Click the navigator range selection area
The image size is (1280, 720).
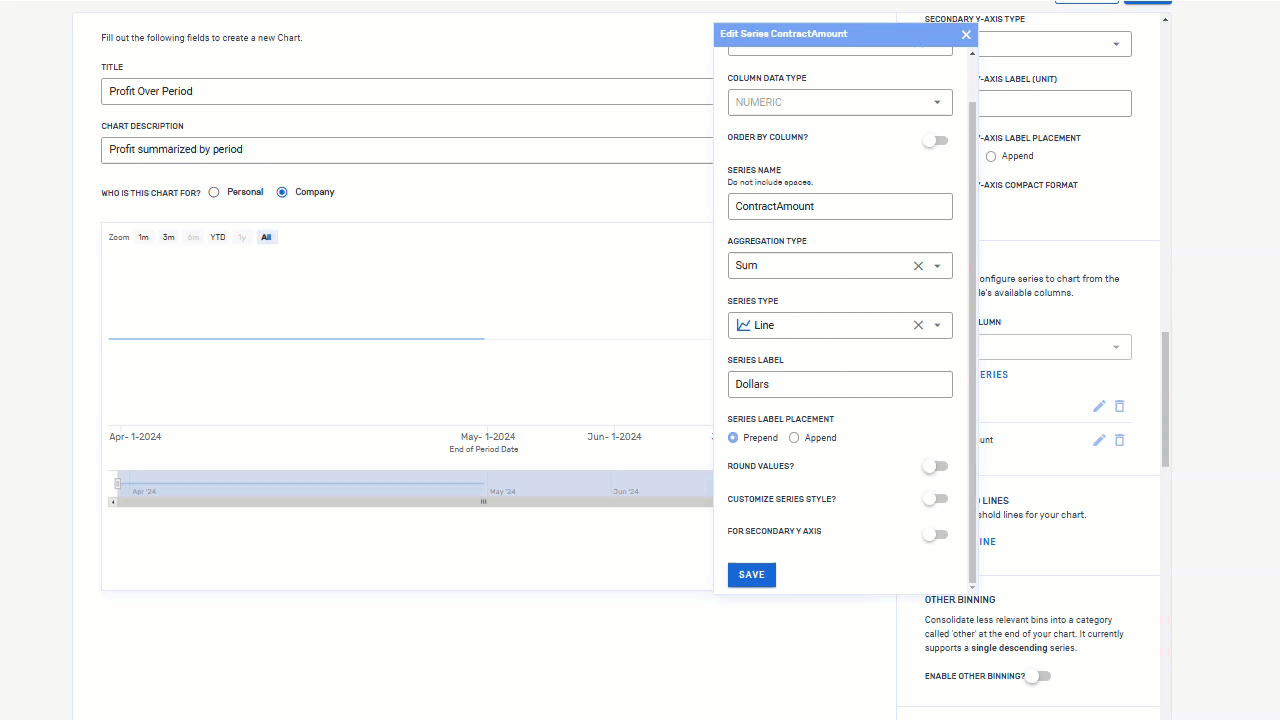point(415,484)
